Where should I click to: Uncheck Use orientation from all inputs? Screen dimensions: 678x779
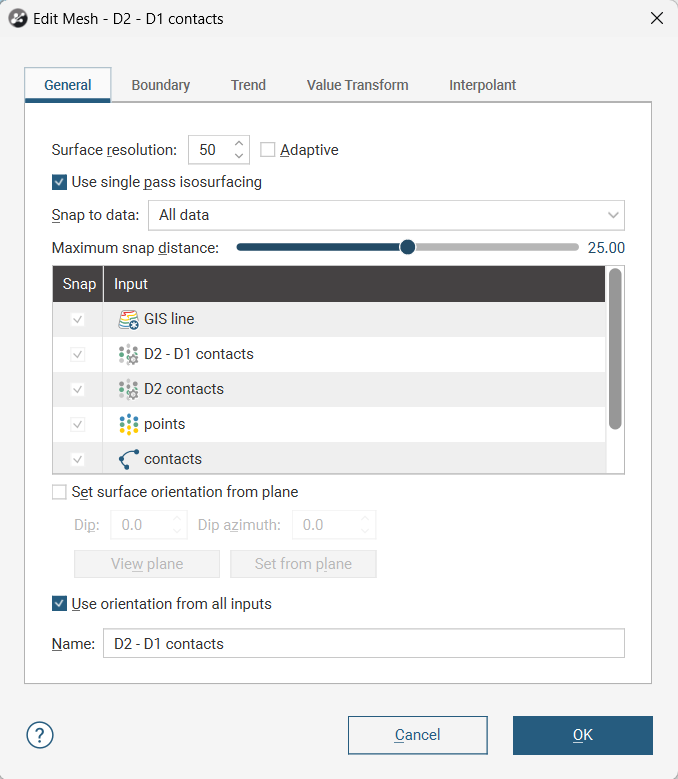[x=60, y=604]
